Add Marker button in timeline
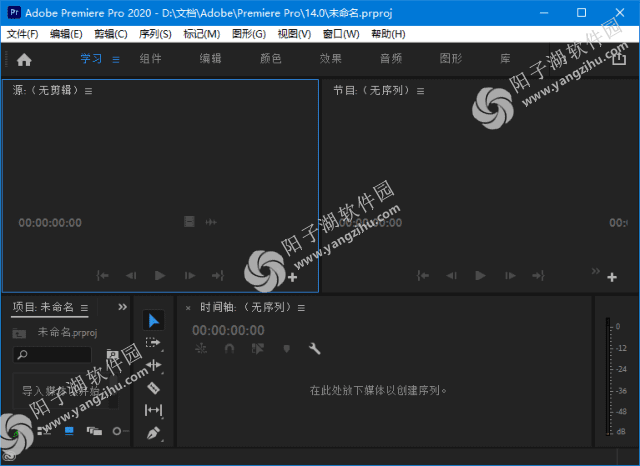This screenshot has width=640, height=466. coord(287,348)
